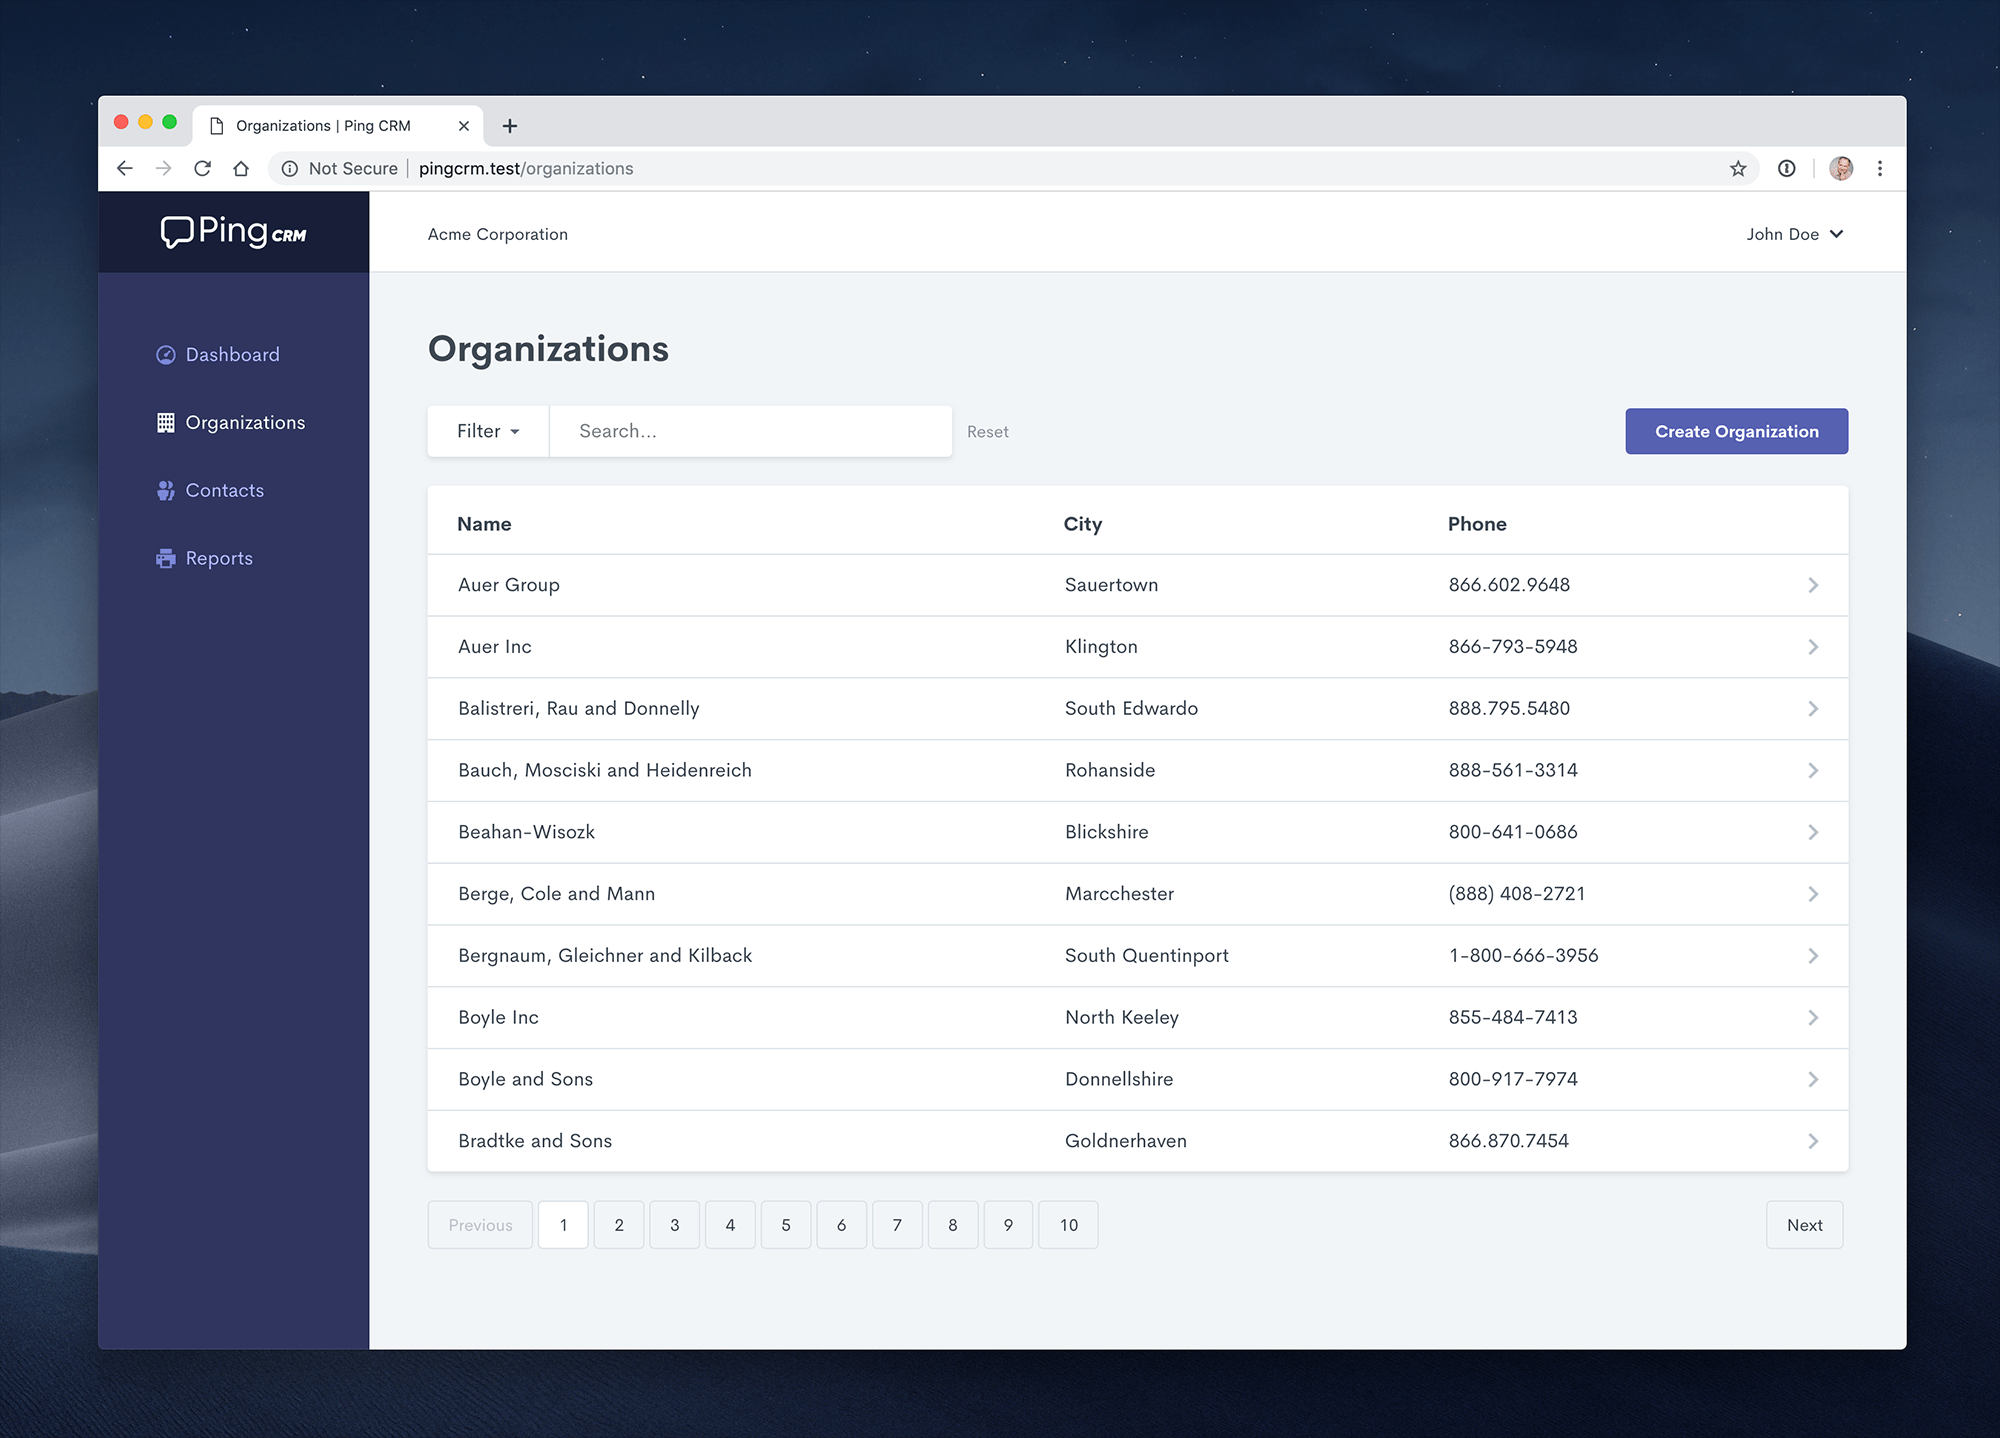Expand the John Doe user menu
Viewport: 2000px width, 1438px height.
pos(1795,234)
